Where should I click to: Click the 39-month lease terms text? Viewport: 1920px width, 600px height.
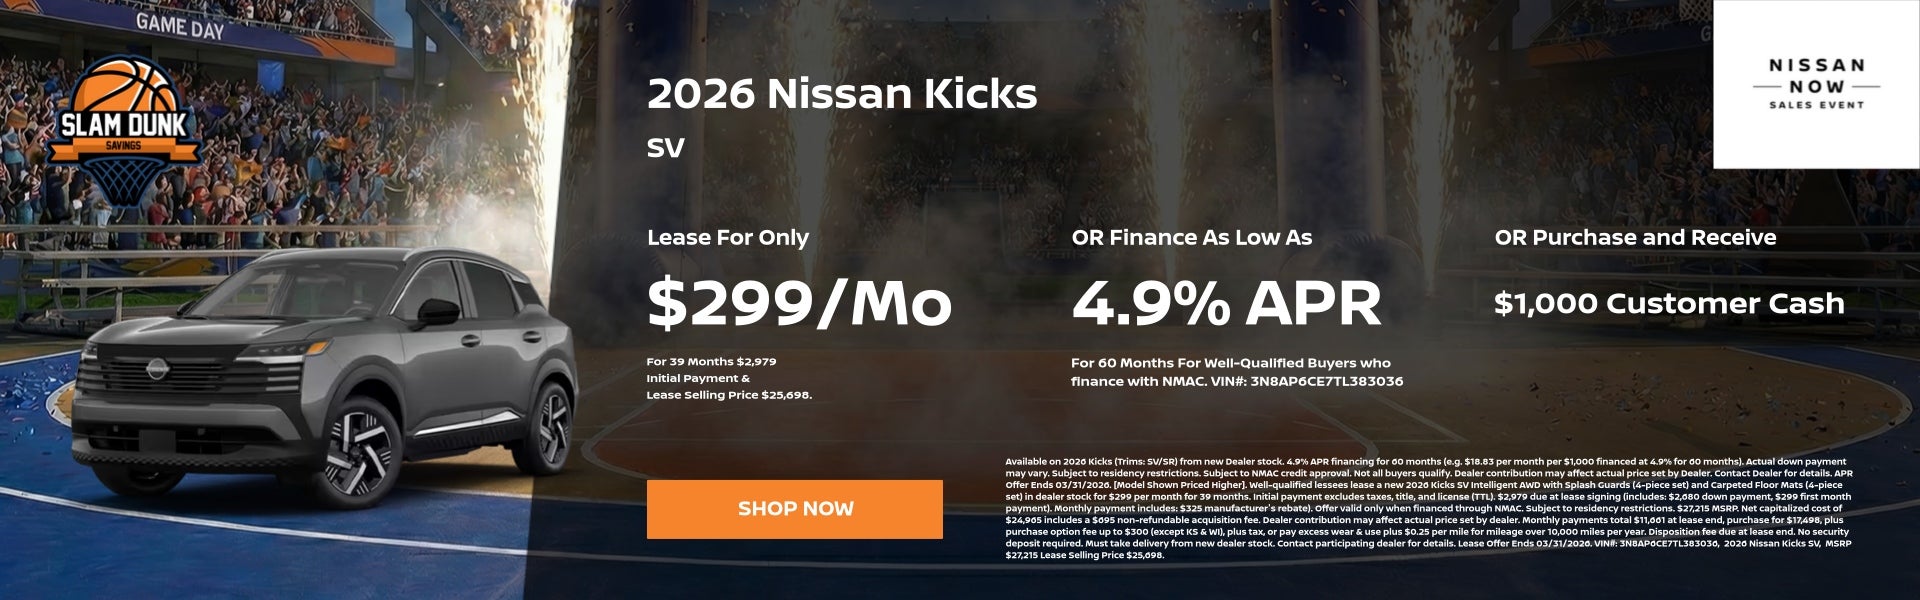[729, 378]
